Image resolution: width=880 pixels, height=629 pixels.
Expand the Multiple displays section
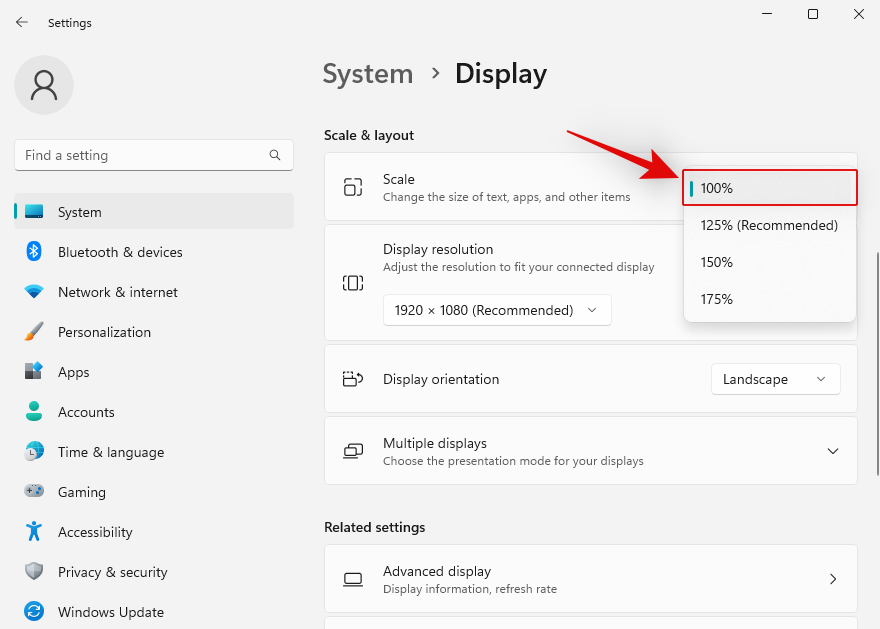833,451
